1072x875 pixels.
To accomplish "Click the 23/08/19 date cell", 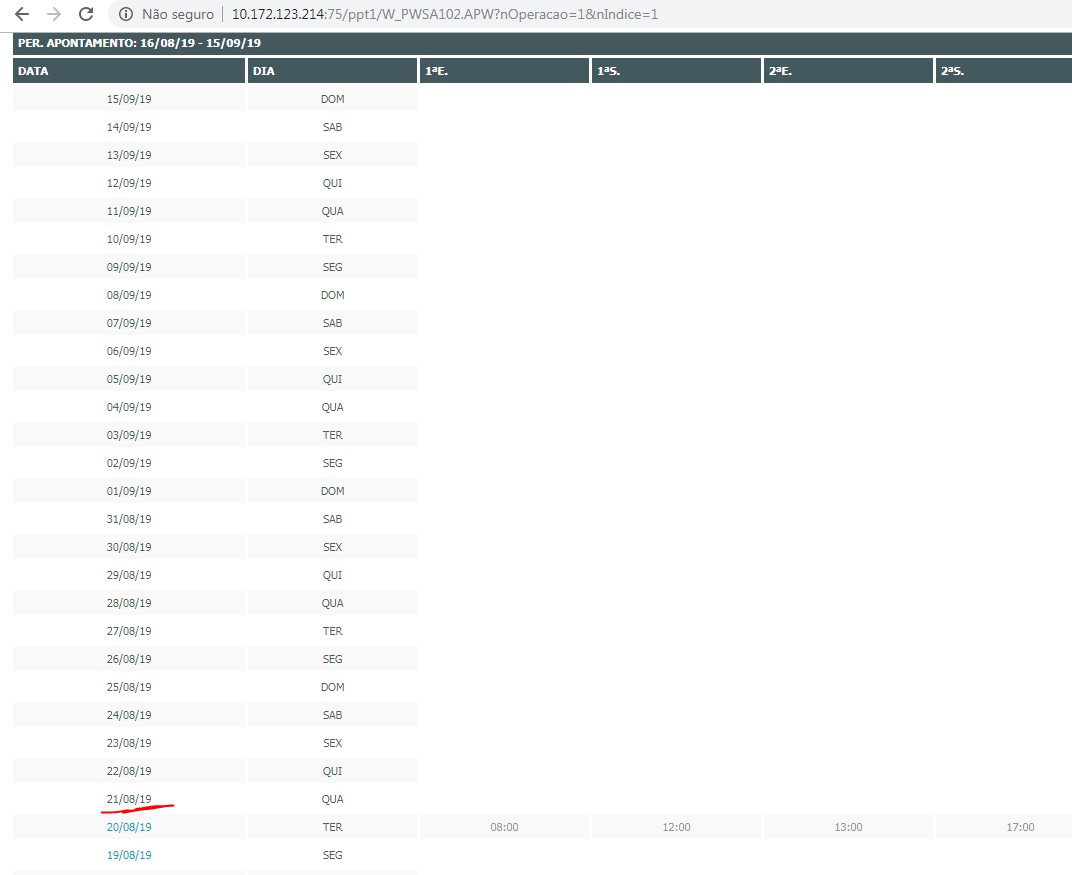I will (129, 743).
